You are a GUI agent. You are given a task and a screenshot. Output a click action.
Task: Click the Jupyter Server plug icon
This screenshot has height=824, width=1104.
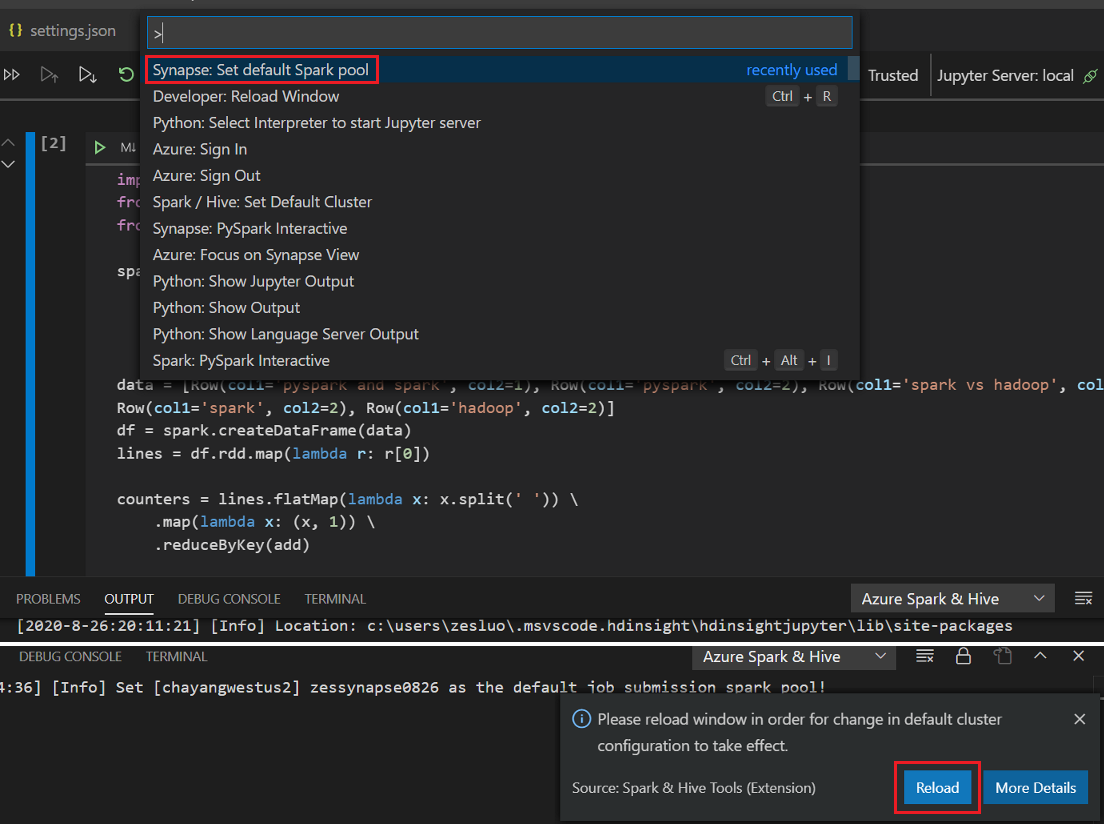(x=1090, y=76)
